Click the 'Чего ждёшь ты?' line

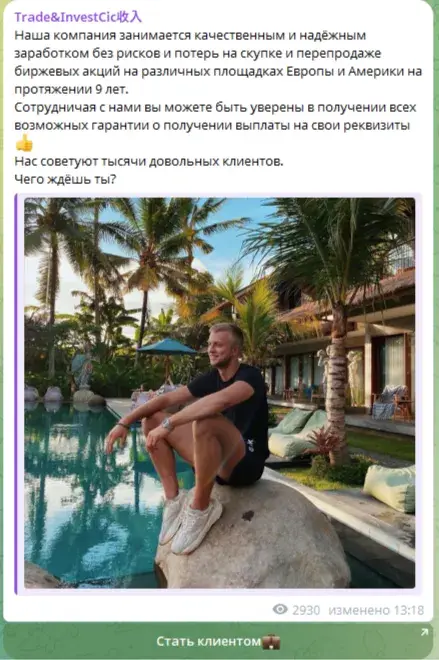[65, 179]
